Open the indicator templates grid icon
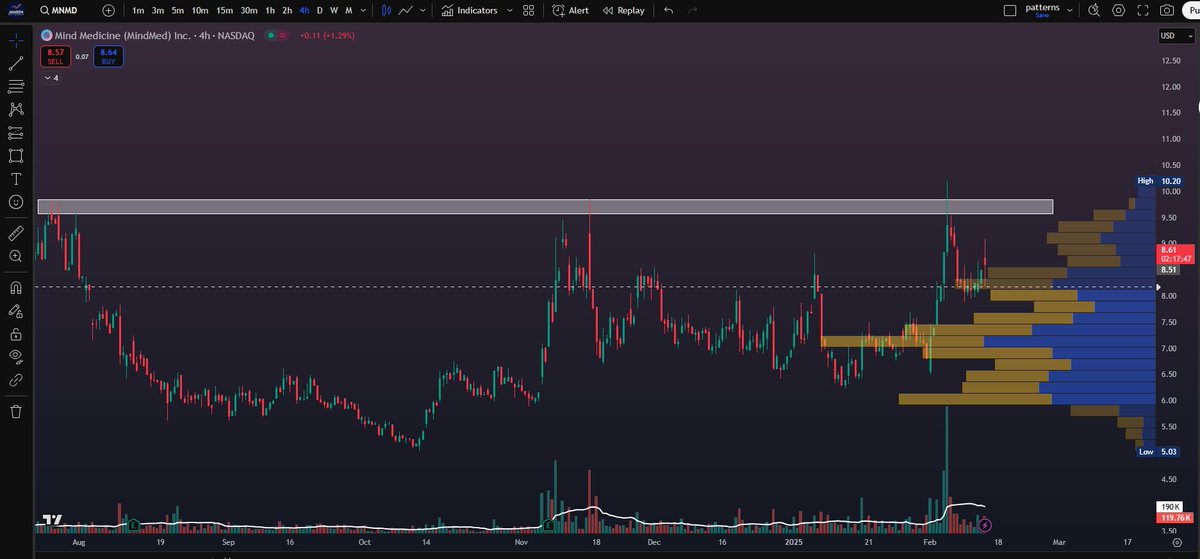 [528, 10]
